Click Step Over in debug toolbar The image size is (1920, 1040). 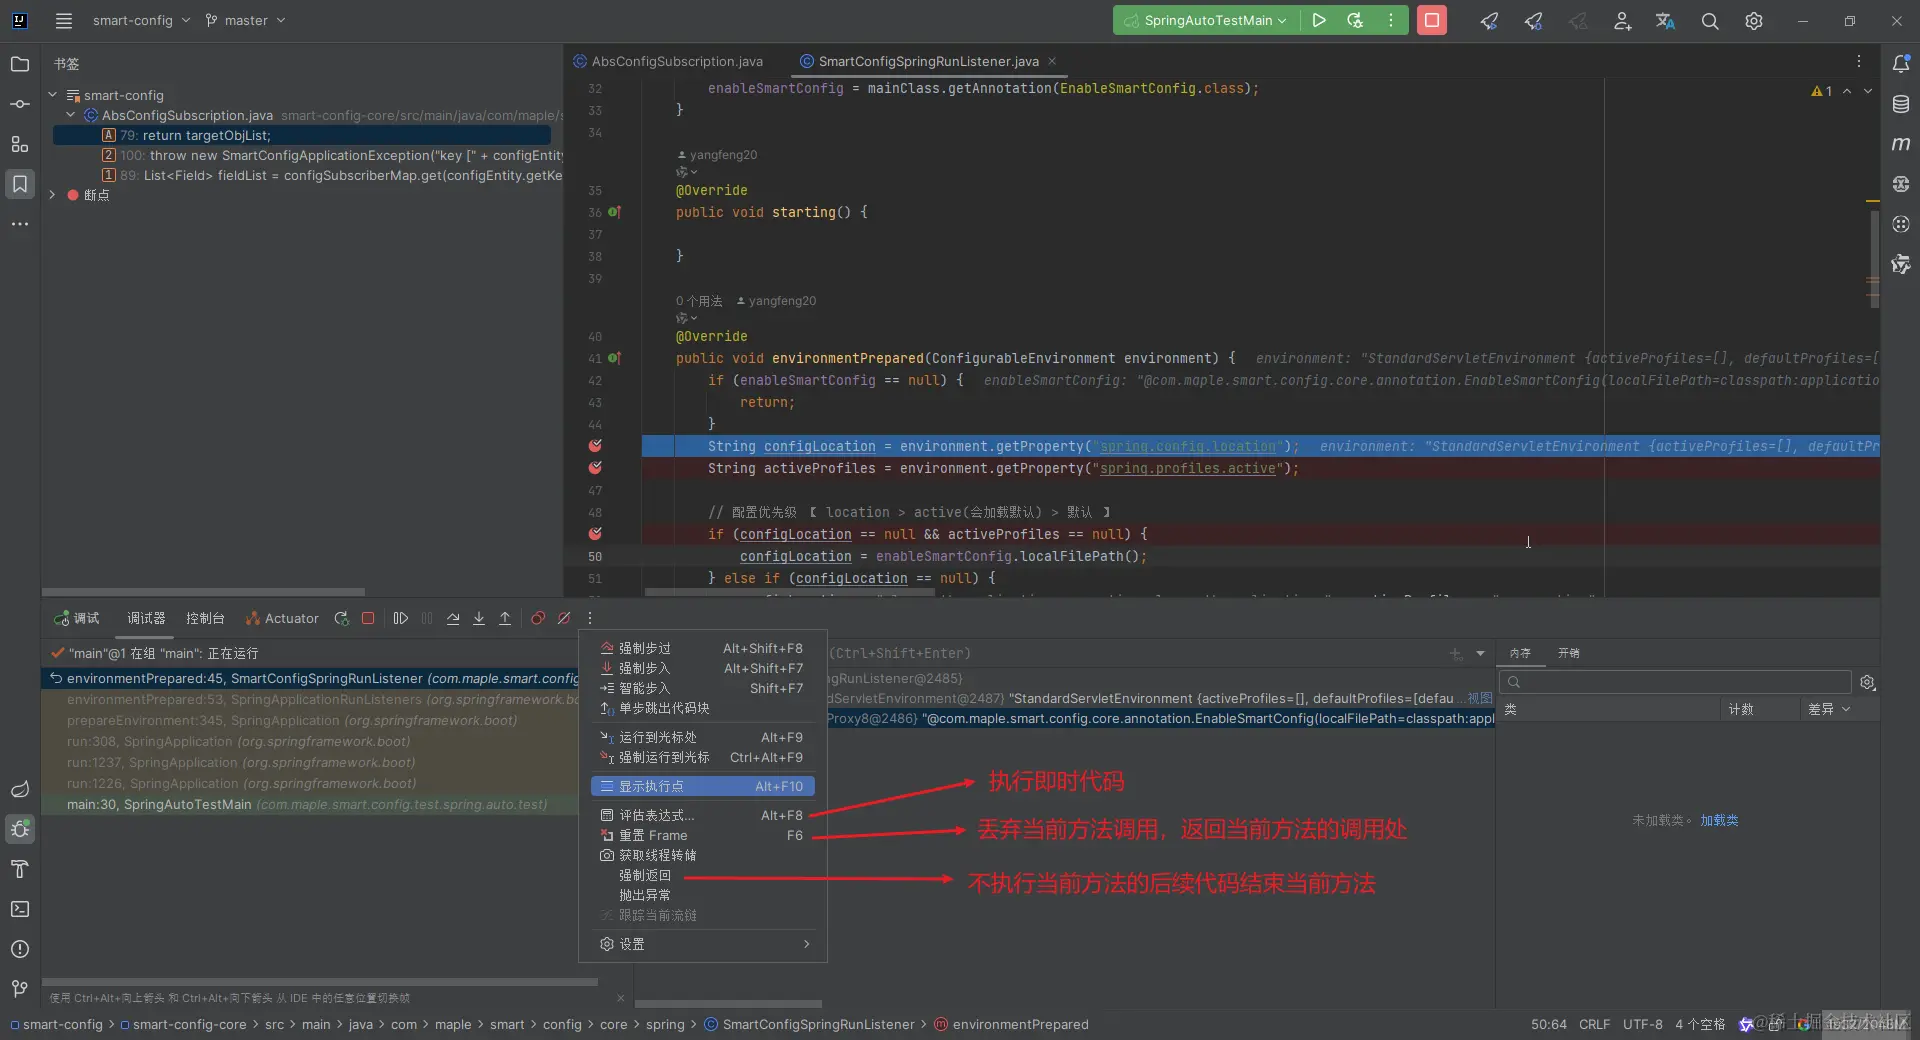pyautogui.click(x=453, y=618)
